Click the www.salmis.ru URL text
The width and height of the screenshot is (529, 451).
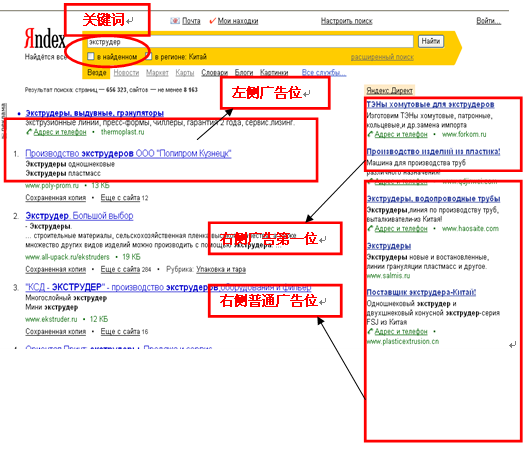[388, 276]
